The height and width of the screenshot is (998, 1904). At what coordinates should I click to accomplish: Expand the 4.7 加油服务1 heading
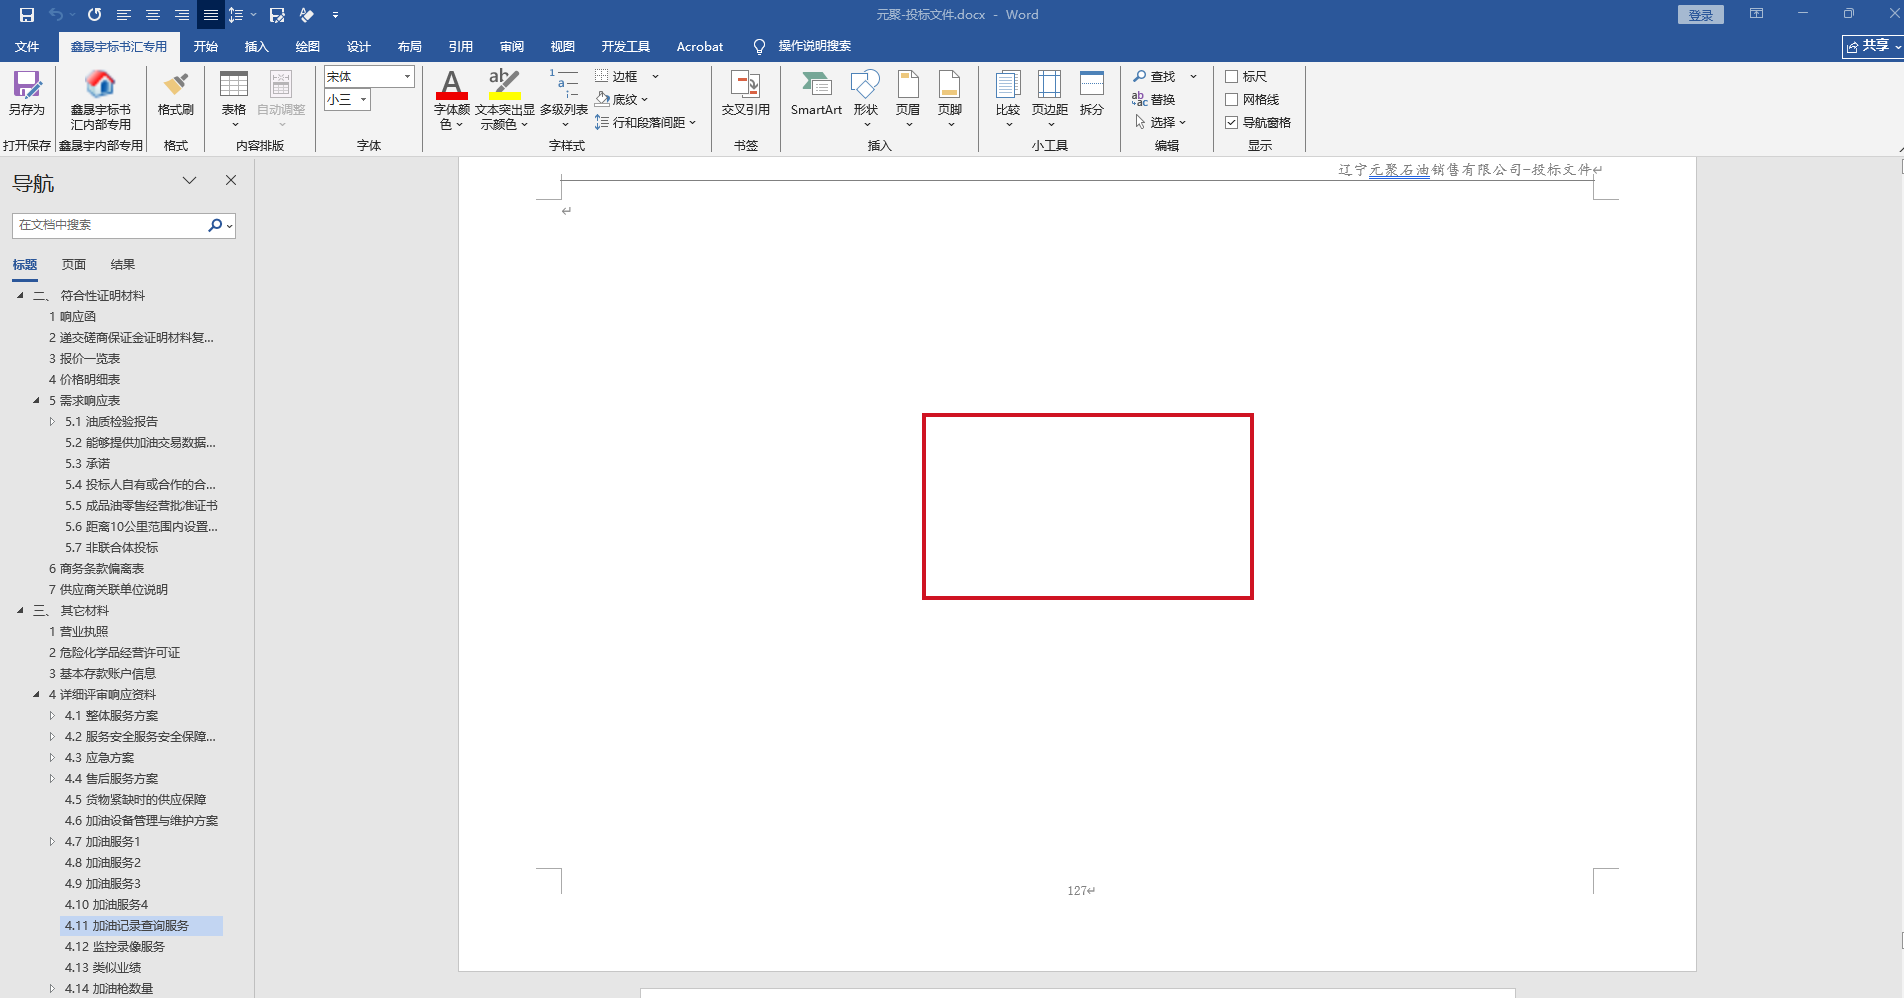pyautogui.click(x=52, y=842)
